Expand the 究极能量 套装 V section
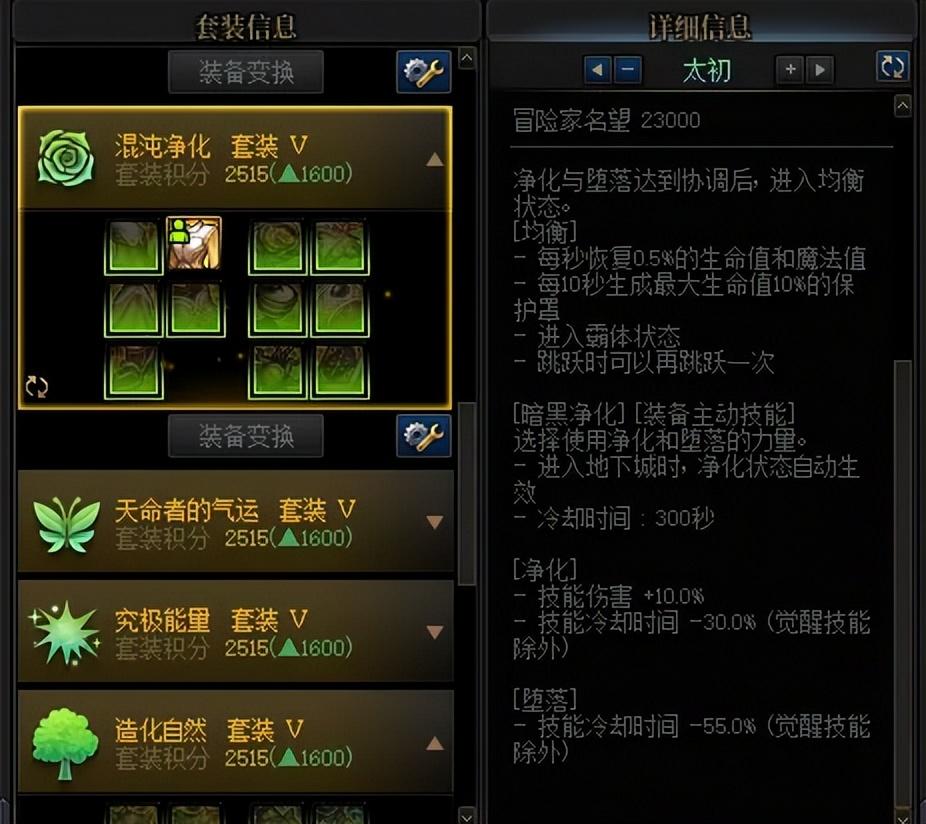926x824 pixels. click(435, 632)
